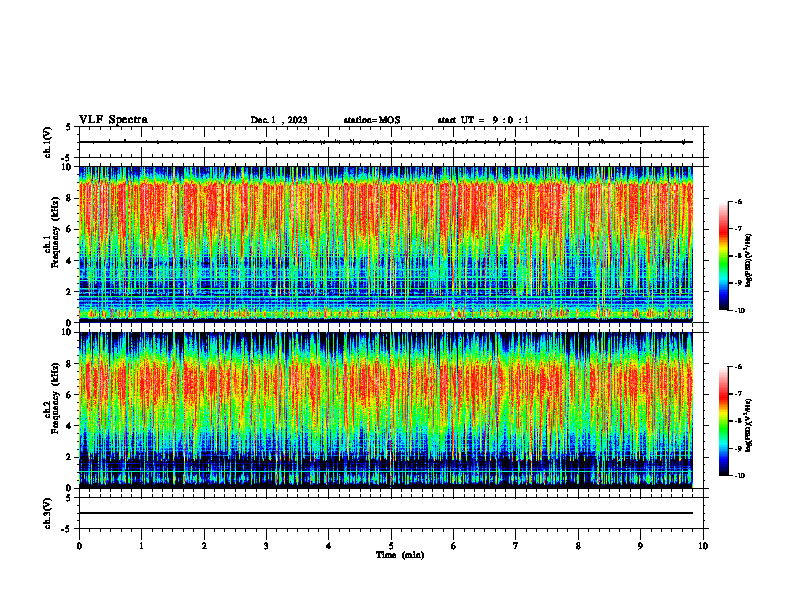Click the ch.2 colorbar "log(PSD)" unit label
Screen dimensions: 792x612
point(749,425)
